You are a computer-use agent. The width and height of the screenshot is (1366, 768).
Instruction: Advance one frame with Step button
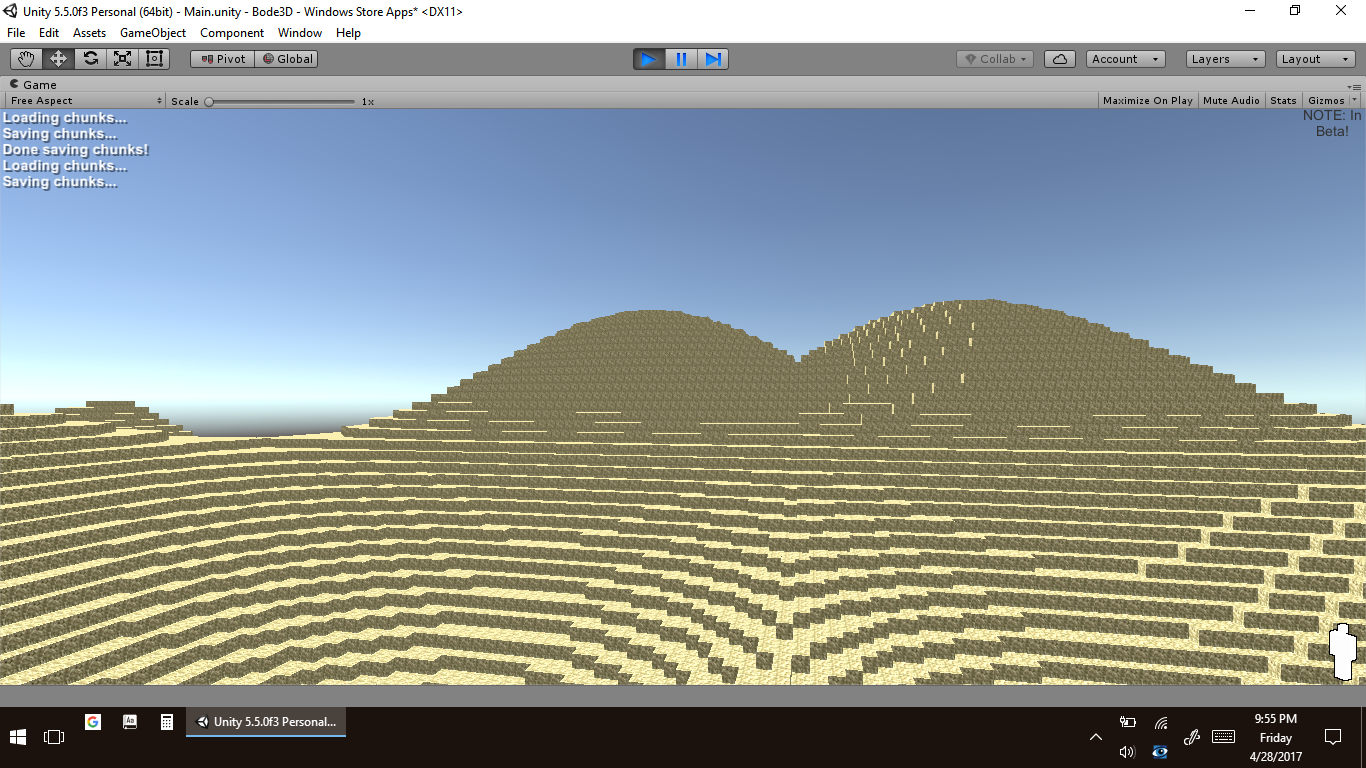point(713,59)
